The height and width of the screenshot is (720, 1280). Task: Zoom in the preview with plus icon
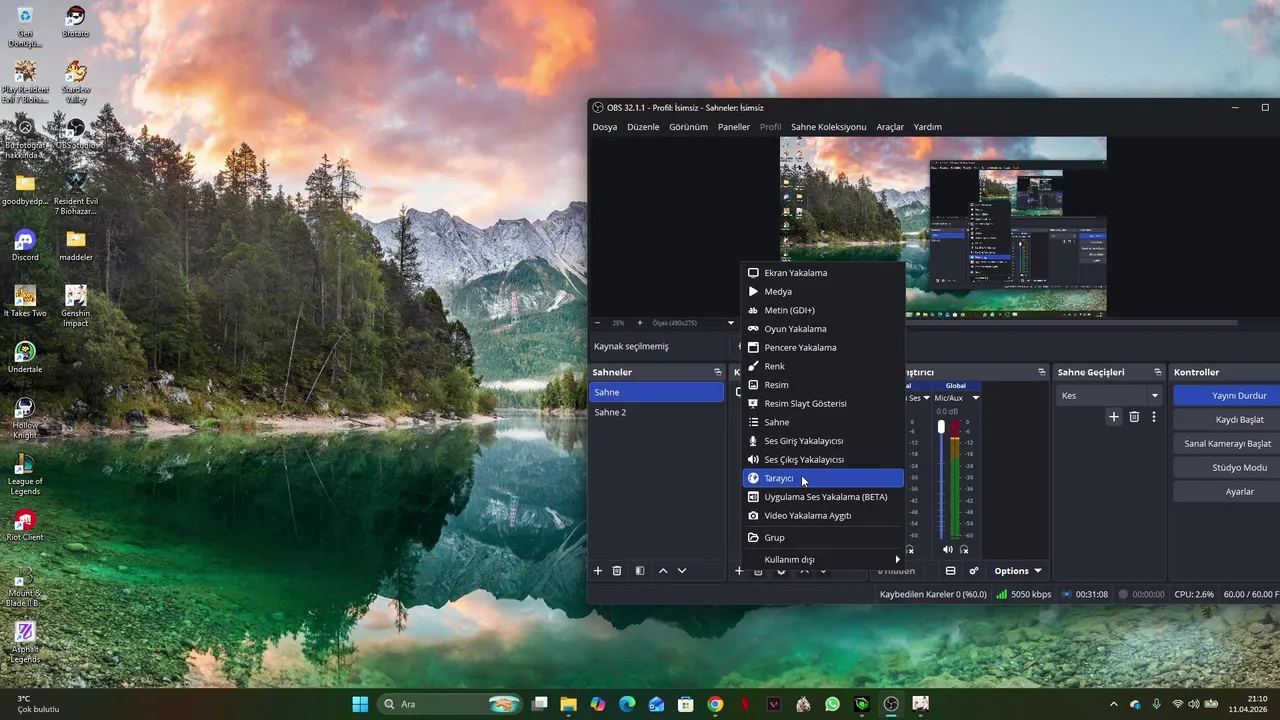(640, 323)
